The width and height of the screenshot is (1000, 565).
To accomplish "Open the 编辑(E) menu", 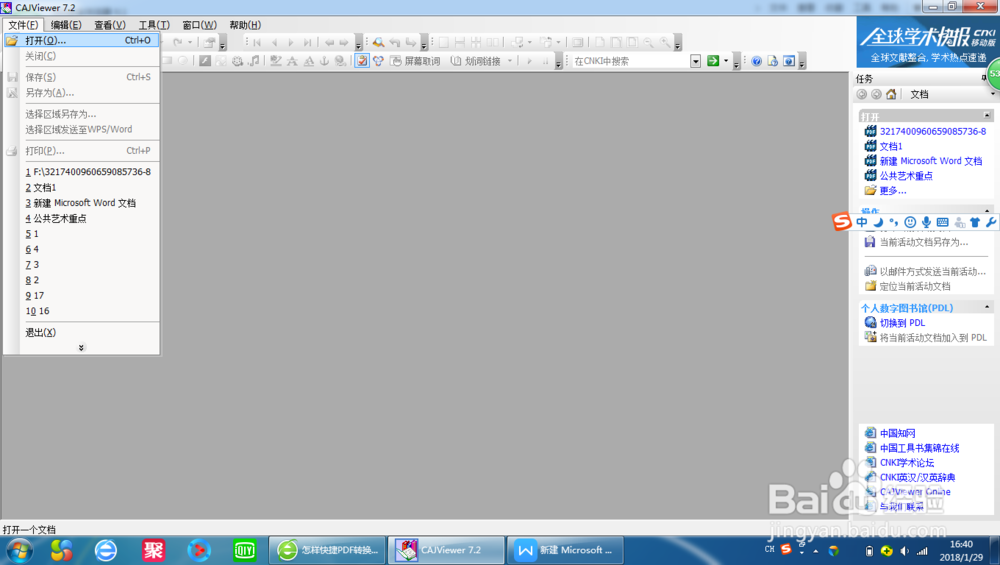I will [x=66, y=25].
